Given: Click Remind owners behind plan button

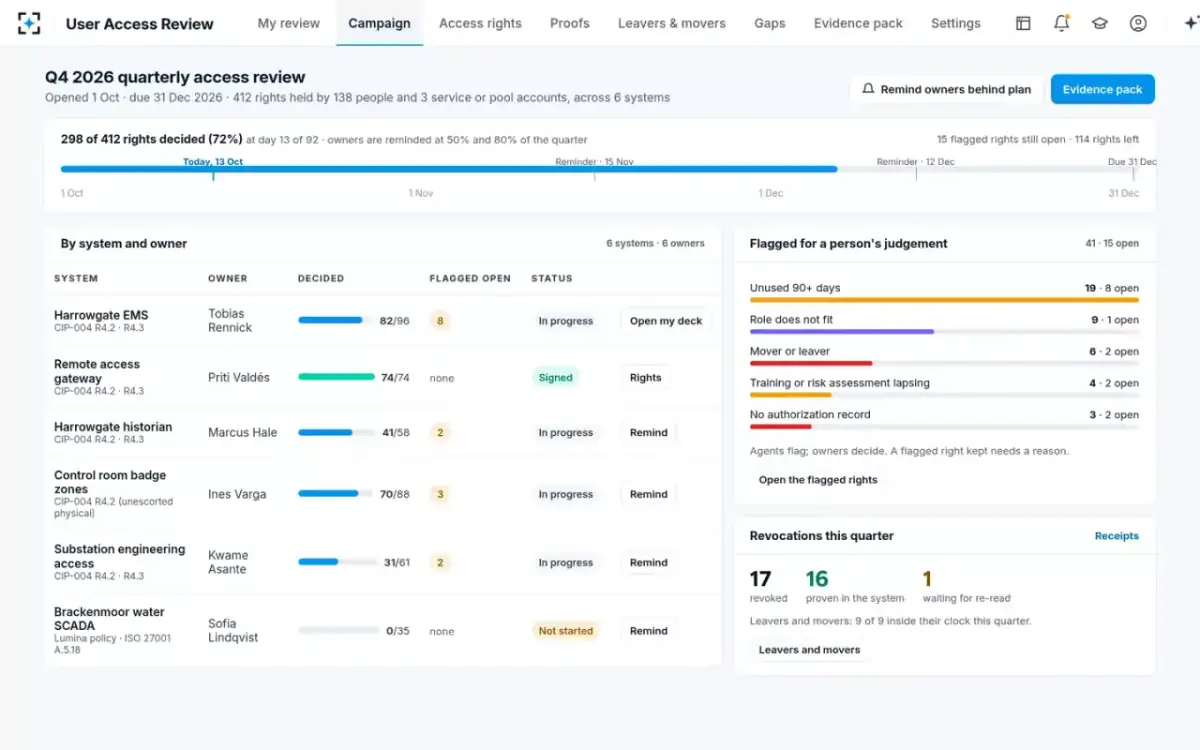Looking at the screenshot, I should coord(946,89).
